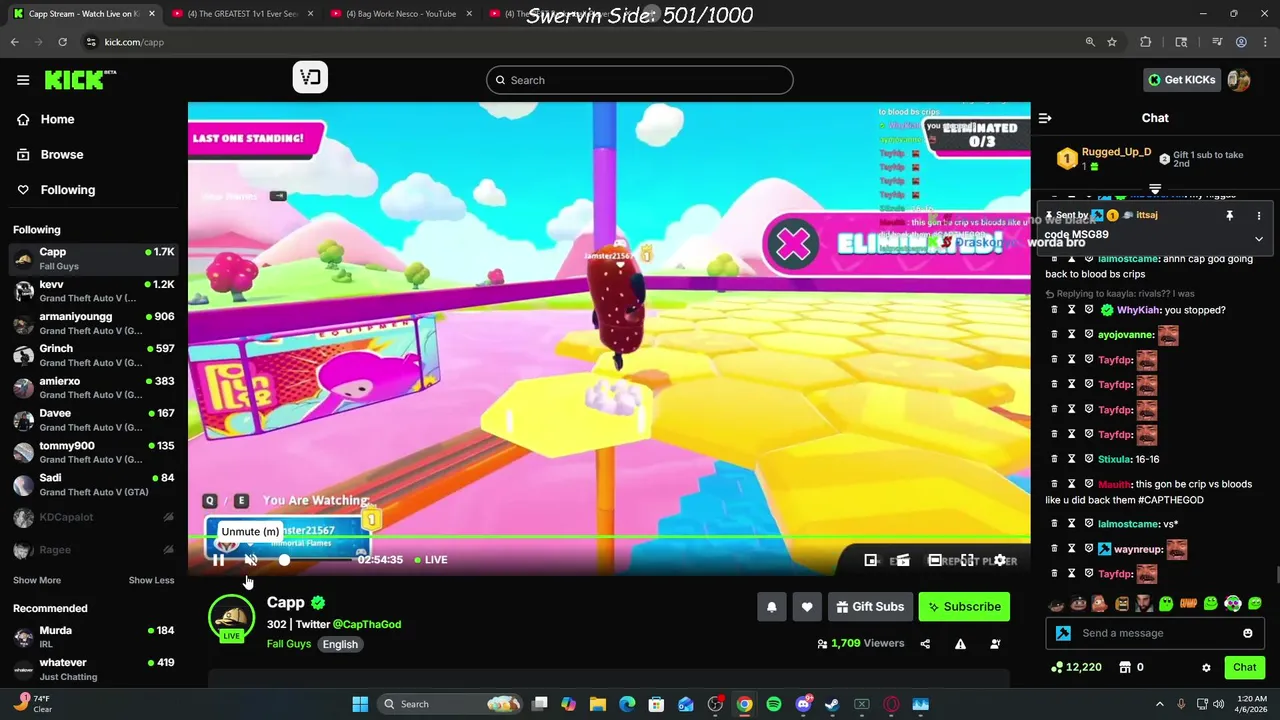Open the @CapThaGod Twitter link
The image size is (1280, 720).
point(367,624)
